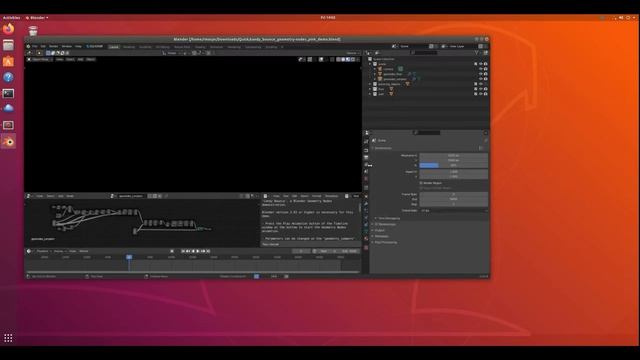This screenshot has width=640, height=360.
Task: Expand the Post Processing panel
Action: (386, 242)
